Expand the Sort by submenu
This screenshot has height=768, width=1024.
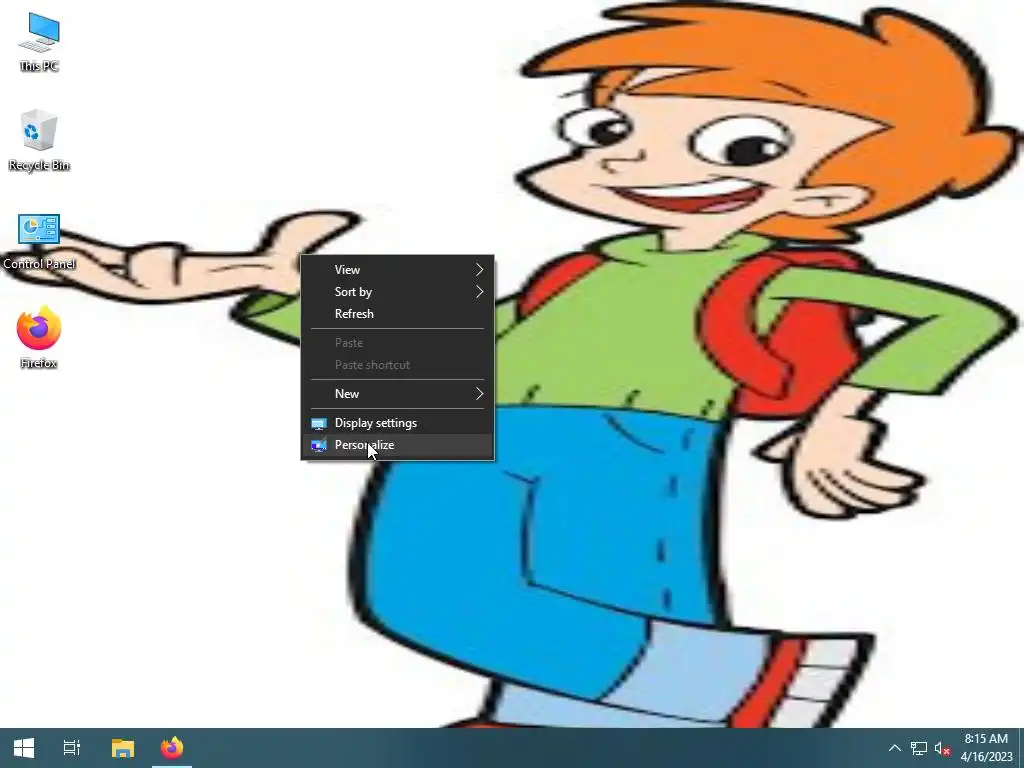[397, 292]
